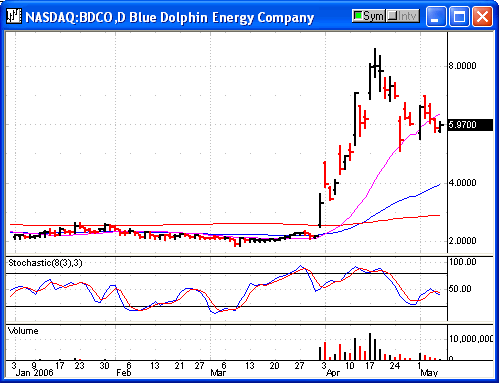The image size is (499, 383).
Task: Toggle the Sym linking button
Action: 369,16
